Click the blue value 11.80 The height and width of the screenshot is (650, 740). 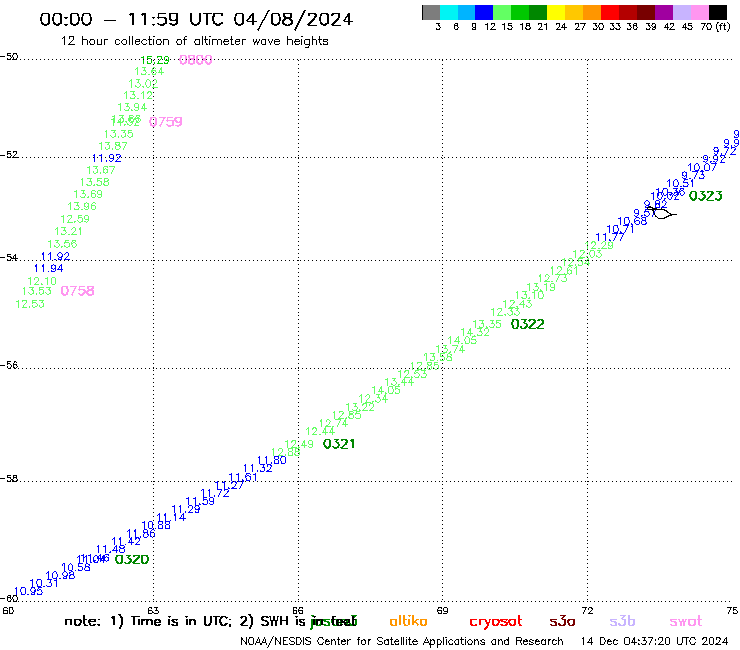coord(272,460)
